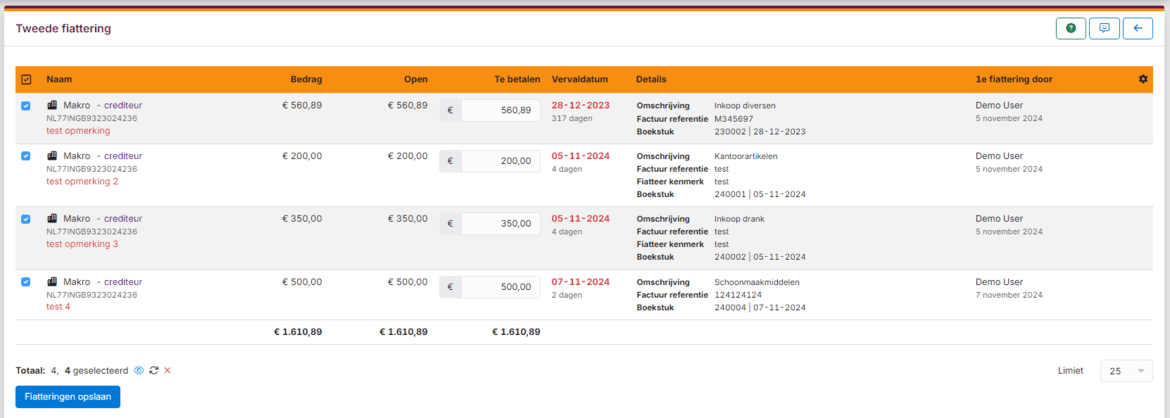Click the company icon in the € 200,00 row
1170x418 pixels.
click(x=52, y=156)
